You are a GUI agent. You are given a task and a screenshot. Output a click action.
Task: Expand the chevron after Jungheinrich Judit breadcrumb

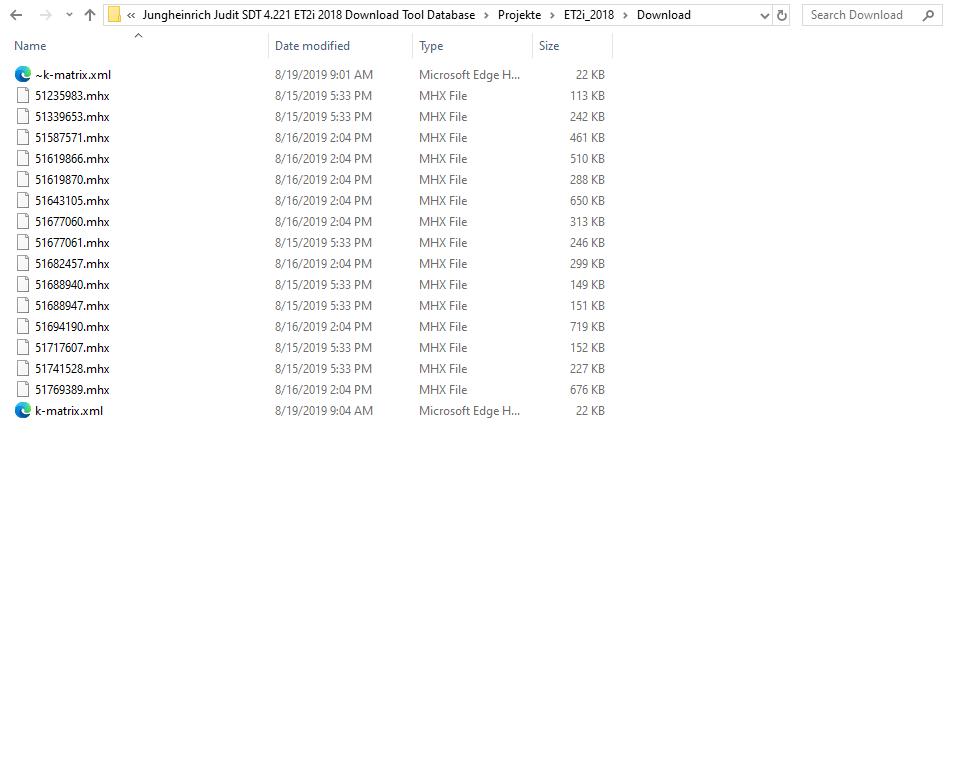pos(487,15)
